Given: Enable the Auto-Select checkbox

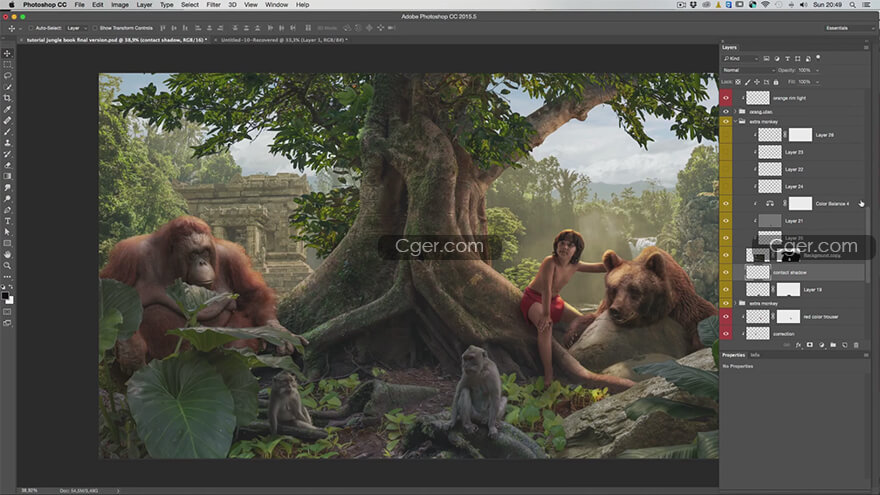Looking at the screenshot, I should point(31,28).
